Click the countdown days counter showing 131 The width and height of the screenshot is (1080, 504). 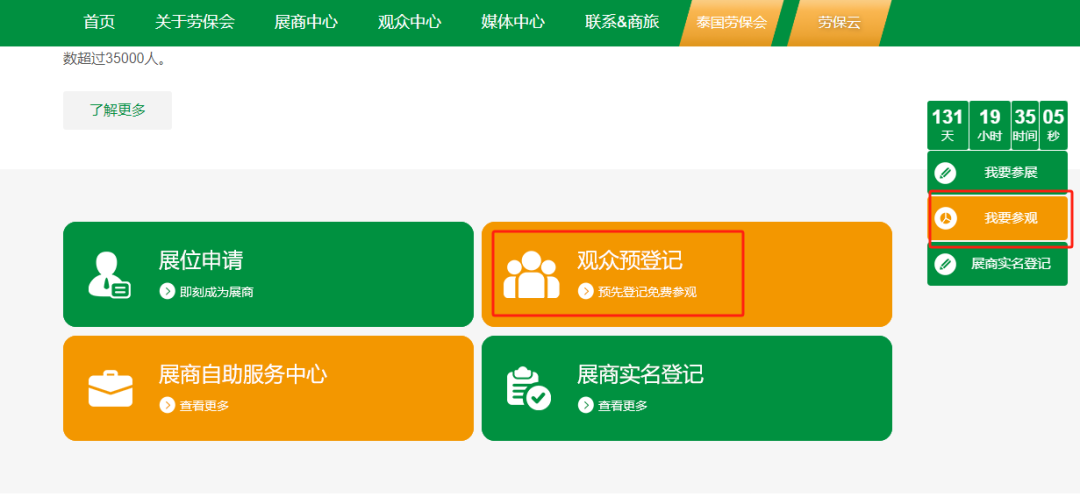coord(947,125)
